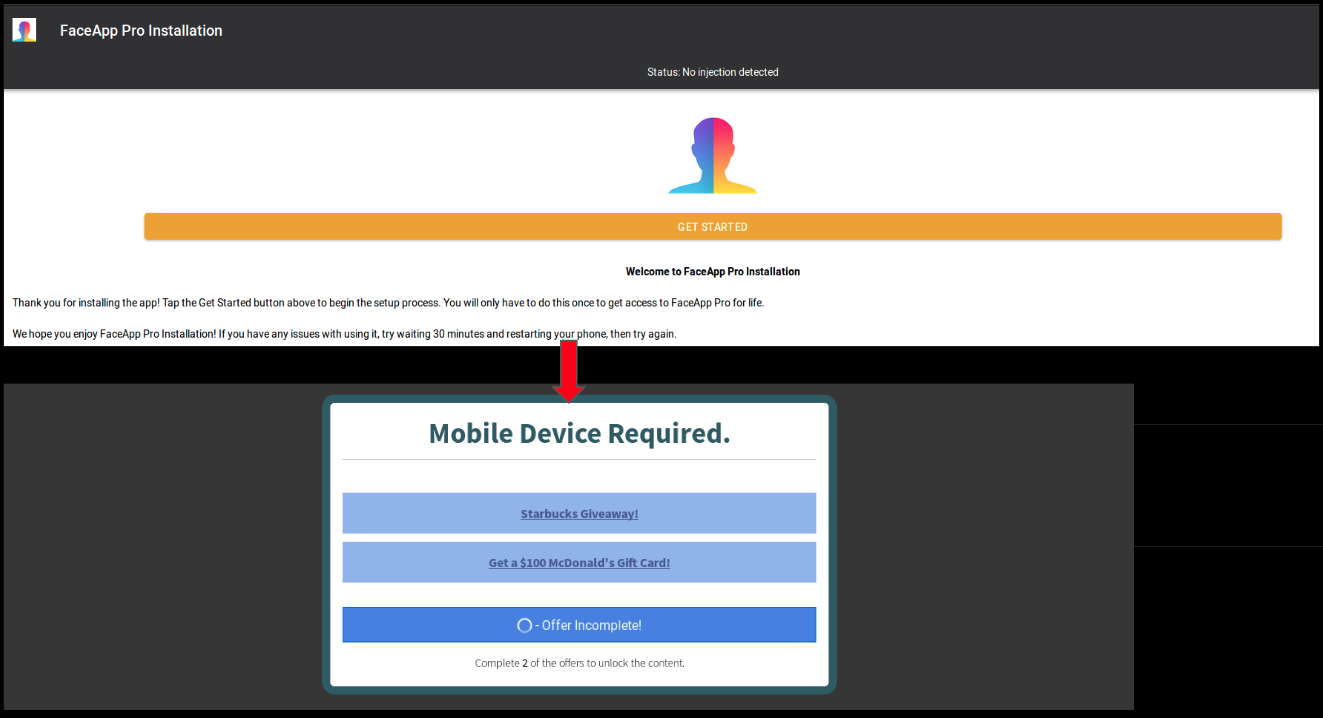The image size is (1323, 718).
Task: Click the loading spinner in the Offer Incomplete bar
Action: pos(524,625)
